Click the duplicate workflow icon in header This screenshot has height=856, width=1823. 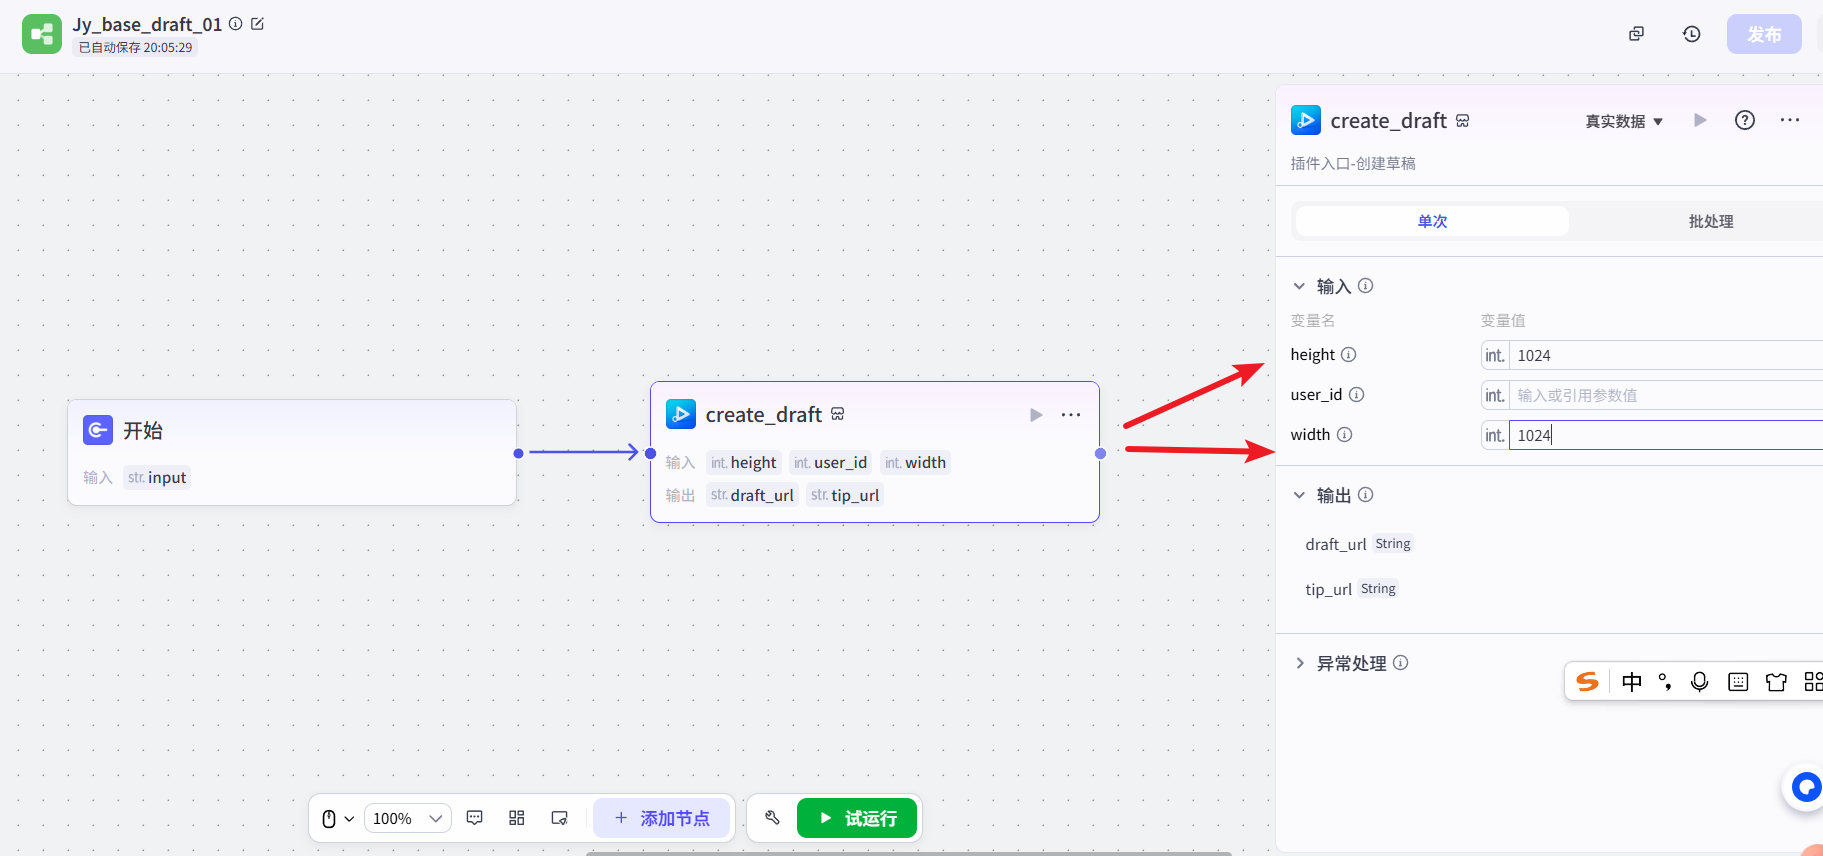[1636, 34]
